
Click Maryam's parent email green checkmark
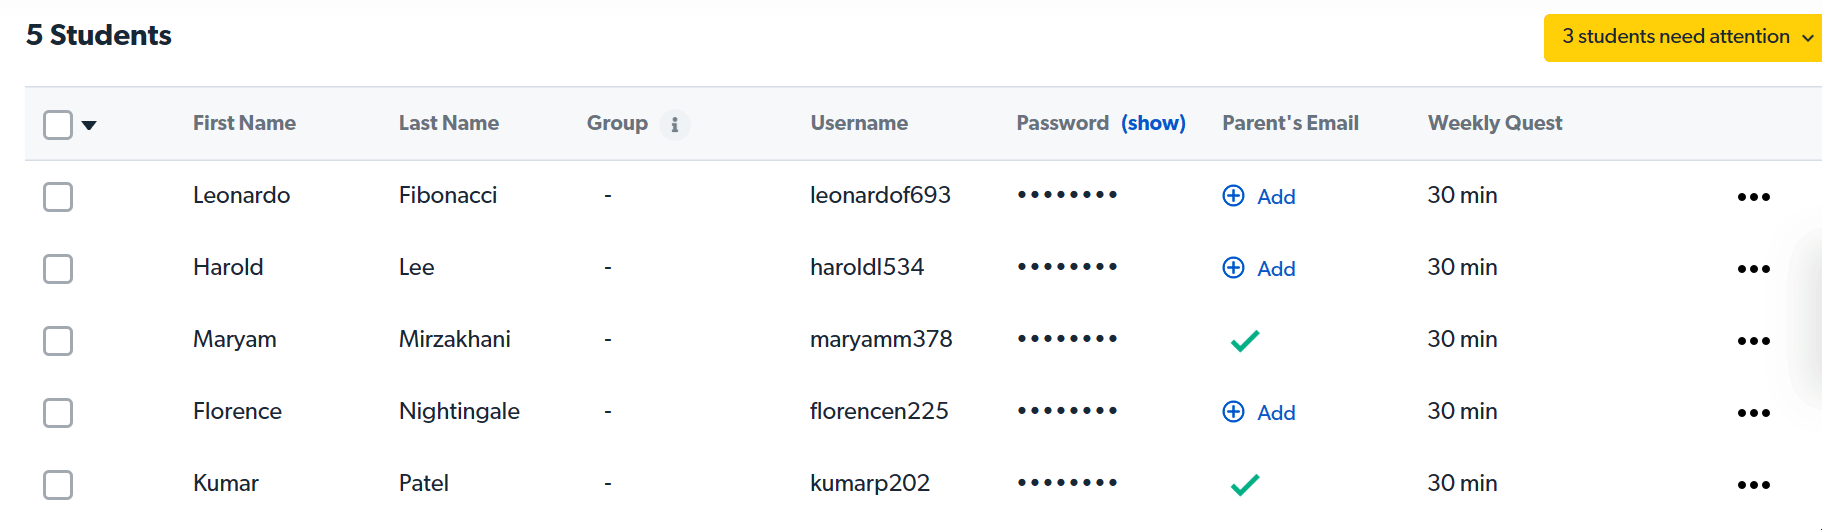pyautogui.click(x=1245, y=341)
